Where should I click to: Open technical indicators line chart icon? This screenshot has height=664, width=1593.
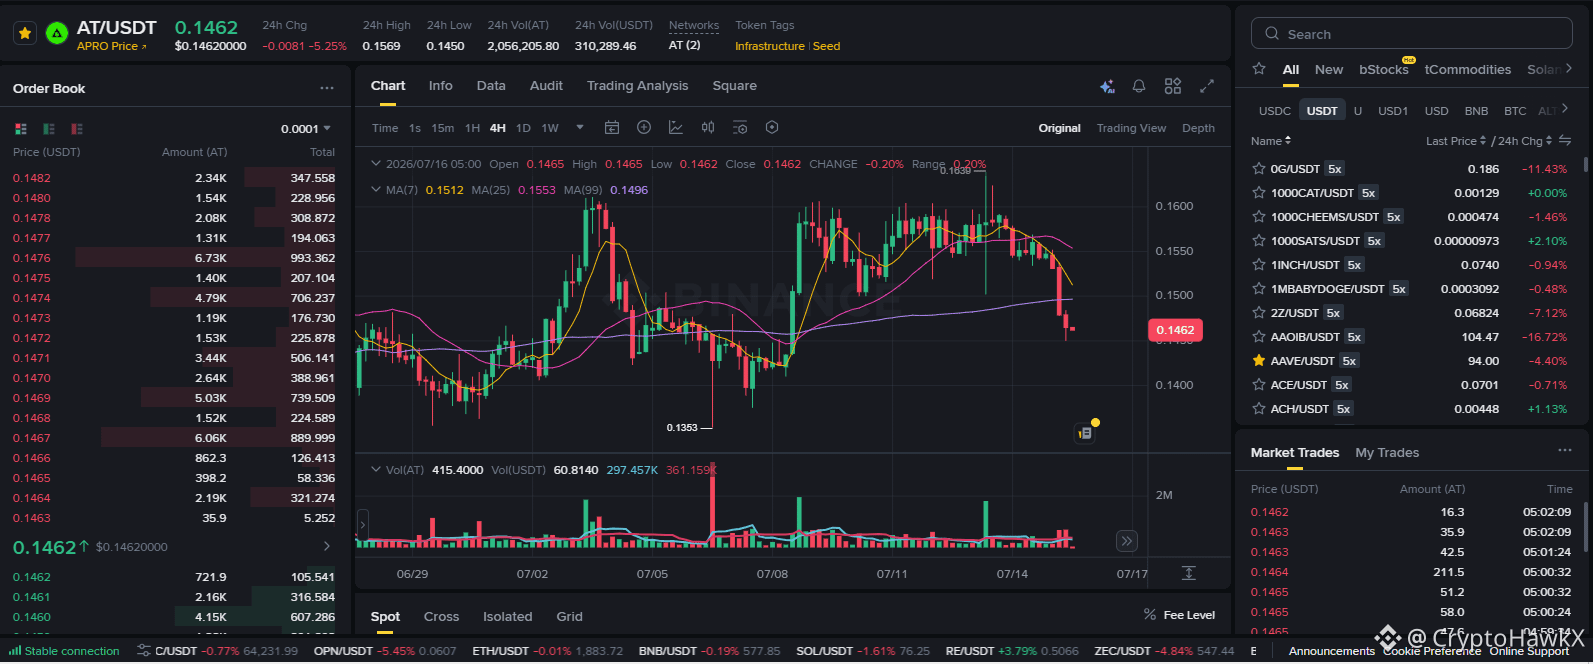(x=676, y=127)
